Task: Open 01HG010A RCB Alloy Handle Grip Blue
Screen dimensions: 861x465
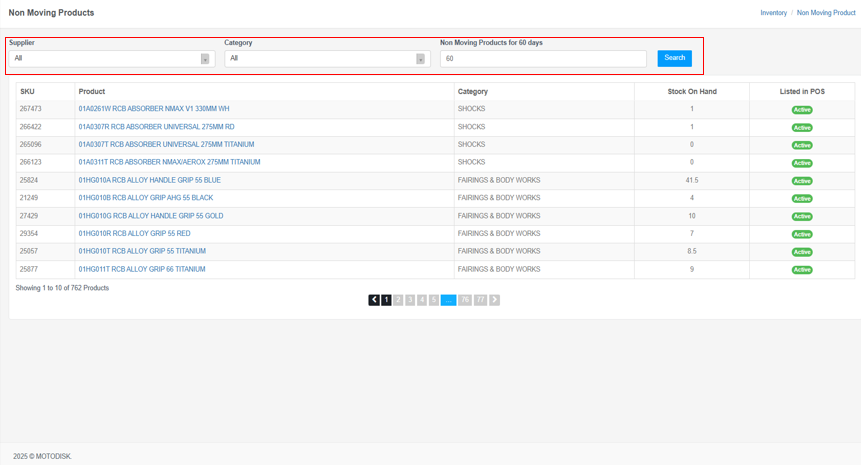Action: pyautogui.click(x=150, y=180)
